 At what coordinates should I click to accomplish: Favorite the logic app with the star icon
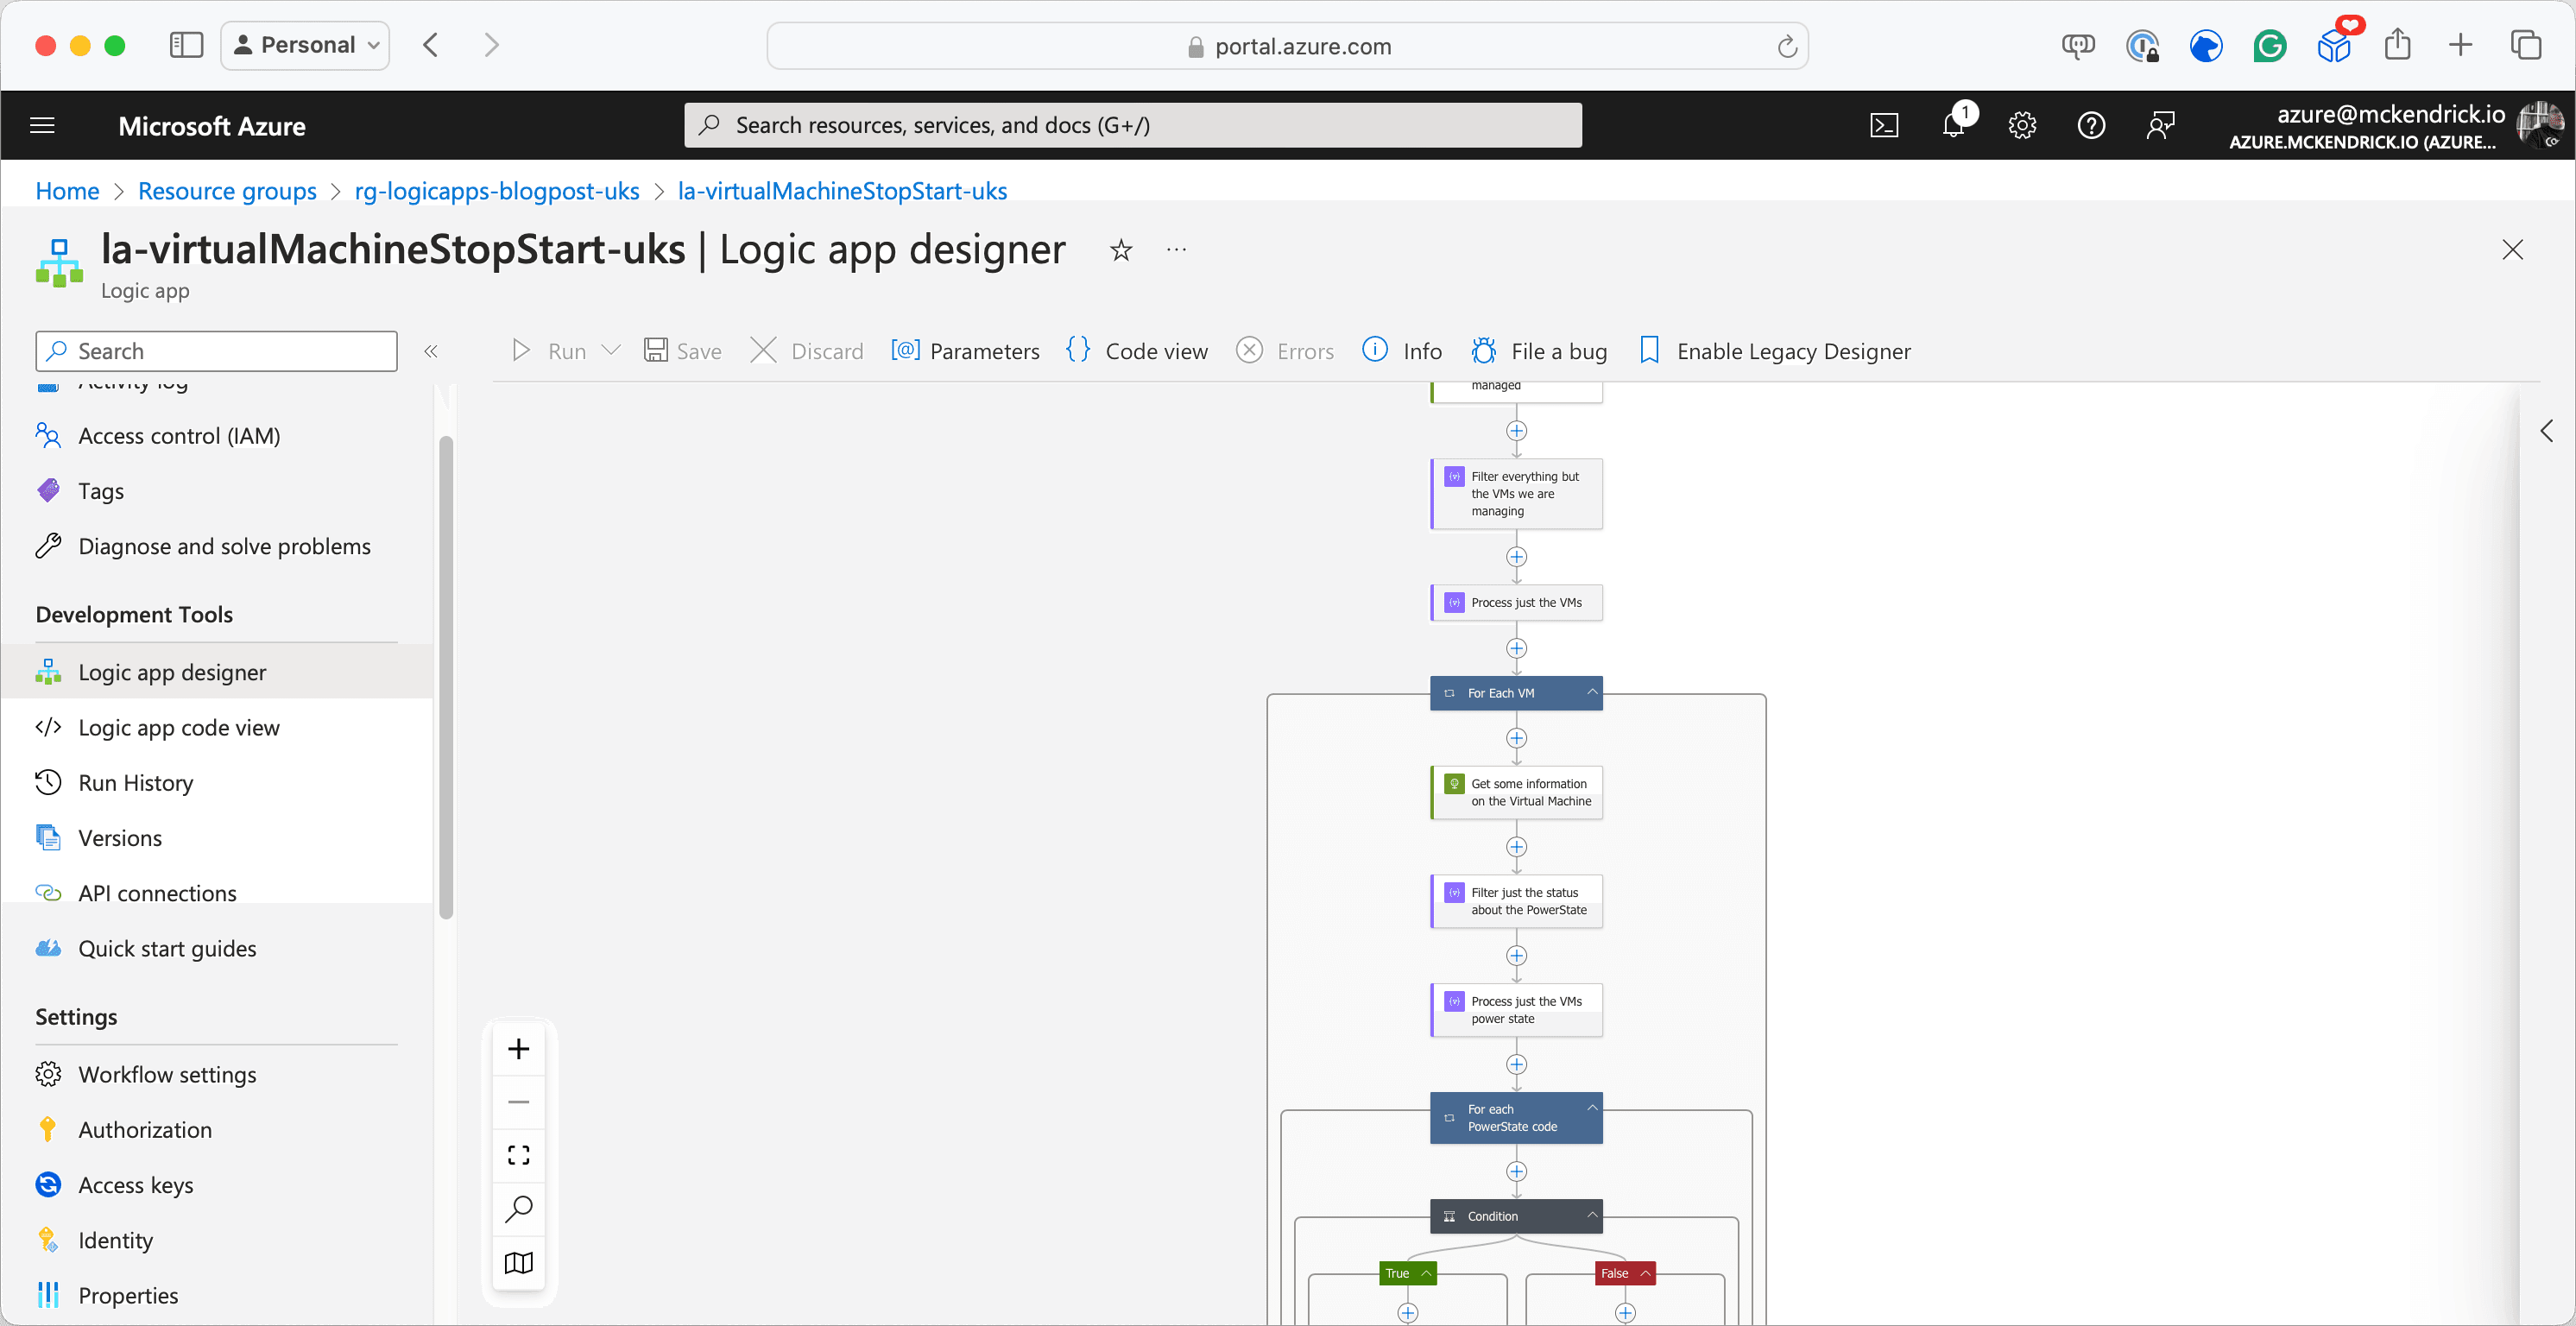point(1121,250)
